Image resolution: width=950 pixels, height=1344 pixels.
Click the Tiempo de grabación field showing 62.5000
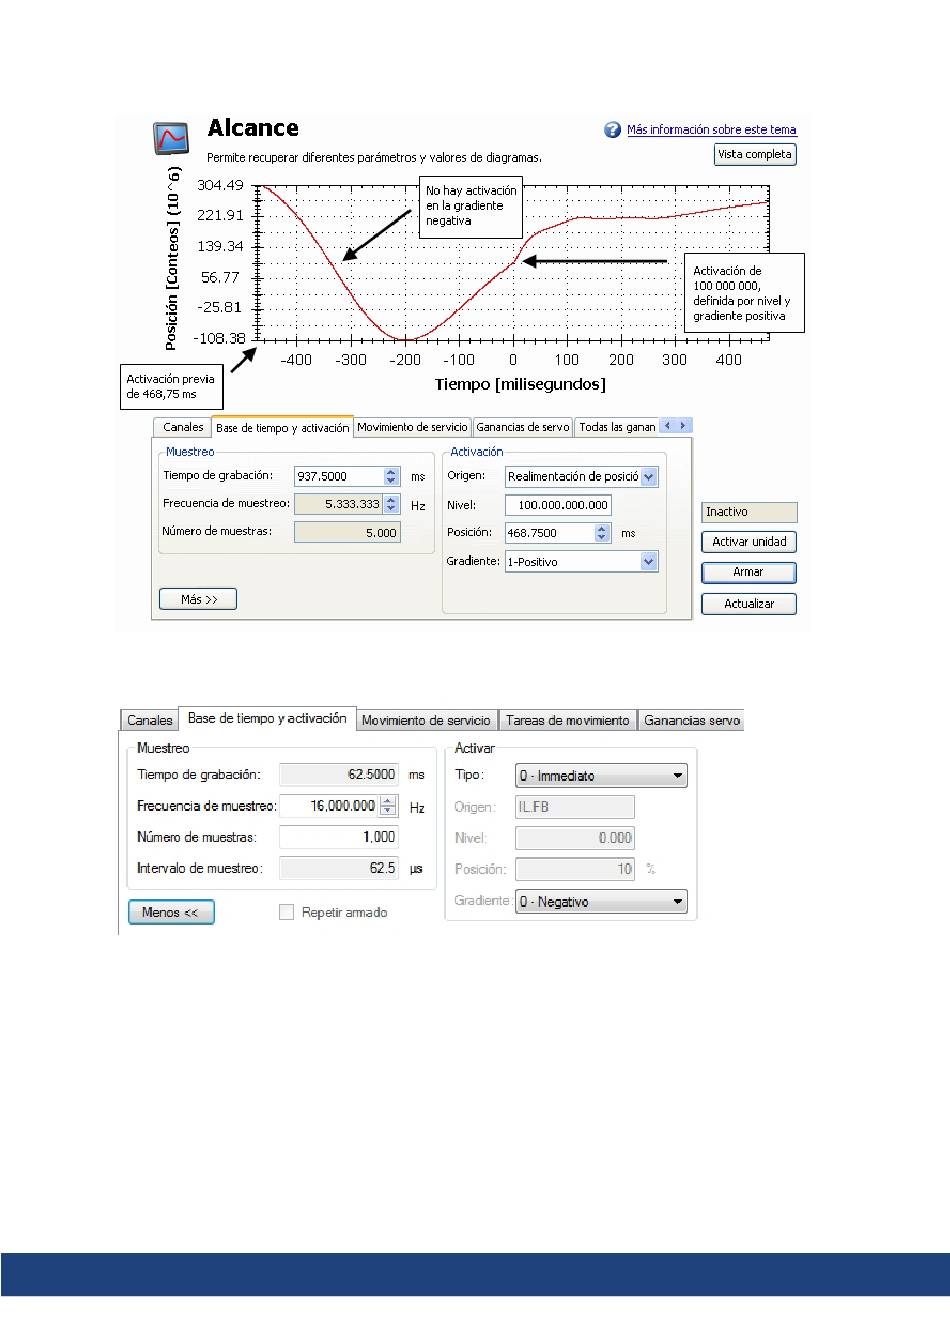(x=339, y=774)
